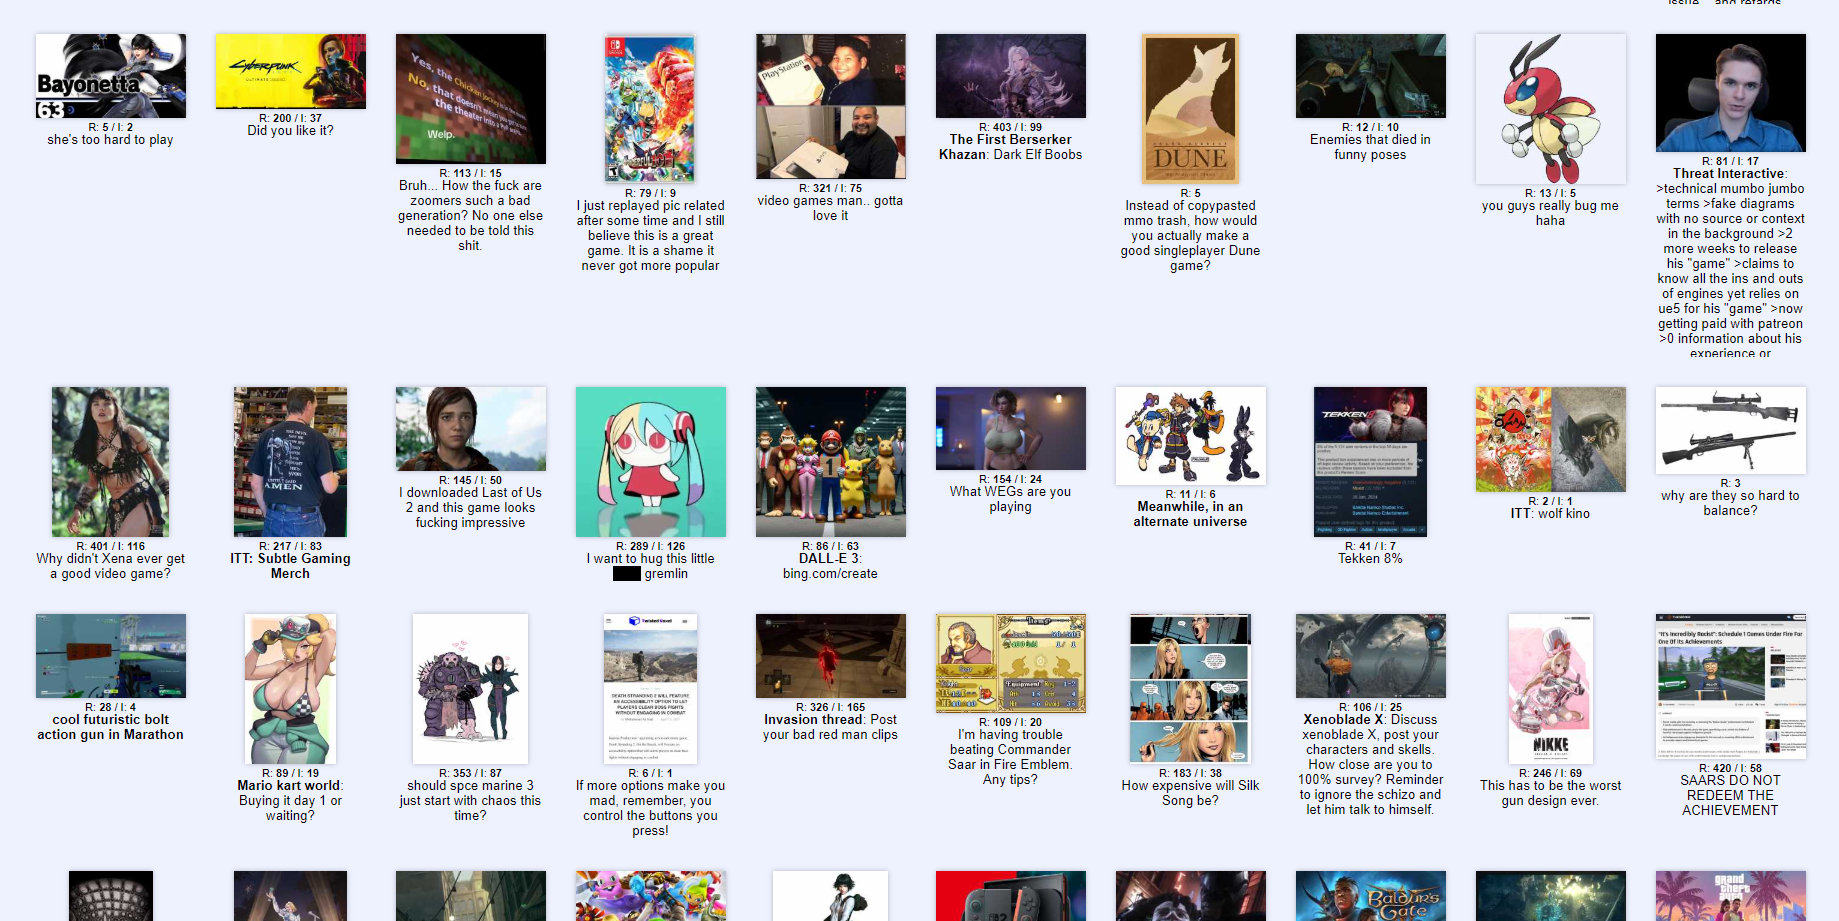Open The First Berserker Khazan thumbnail
The width and height of the screenshot is (1839, 921).
1010,76
